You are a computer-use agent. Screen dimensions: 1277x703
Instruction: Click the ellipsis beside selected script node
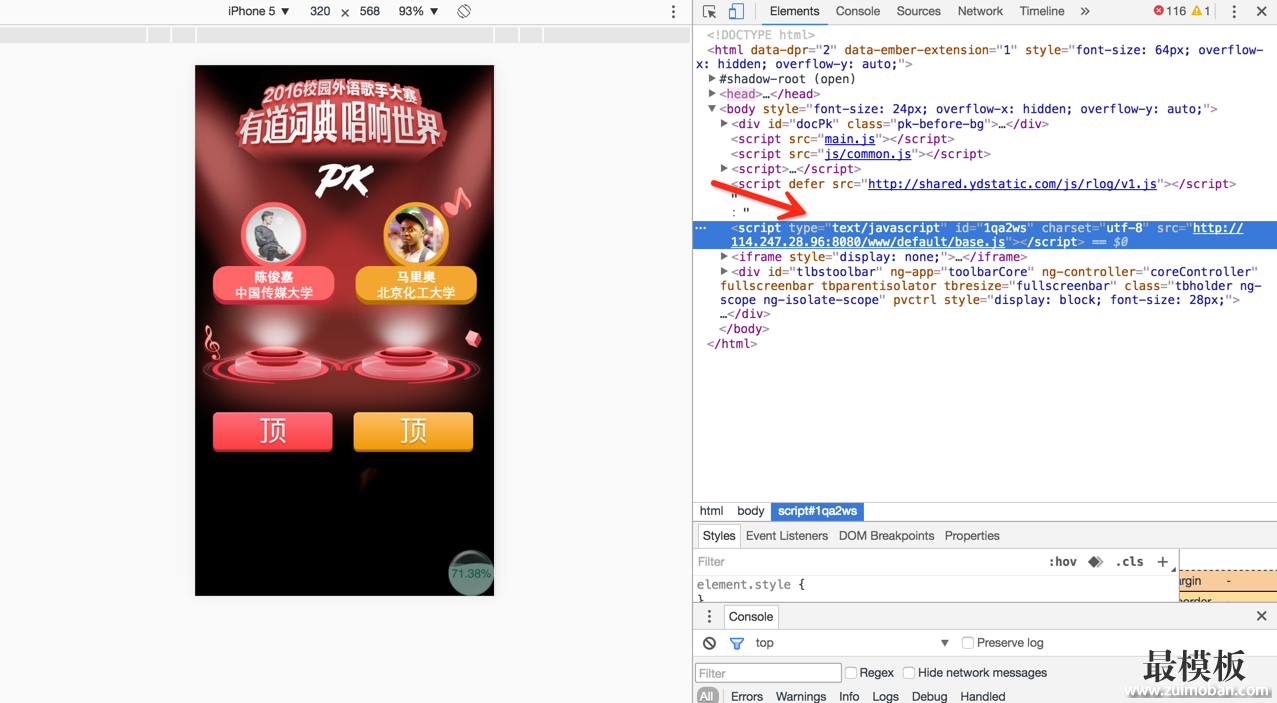pos(701,228)
